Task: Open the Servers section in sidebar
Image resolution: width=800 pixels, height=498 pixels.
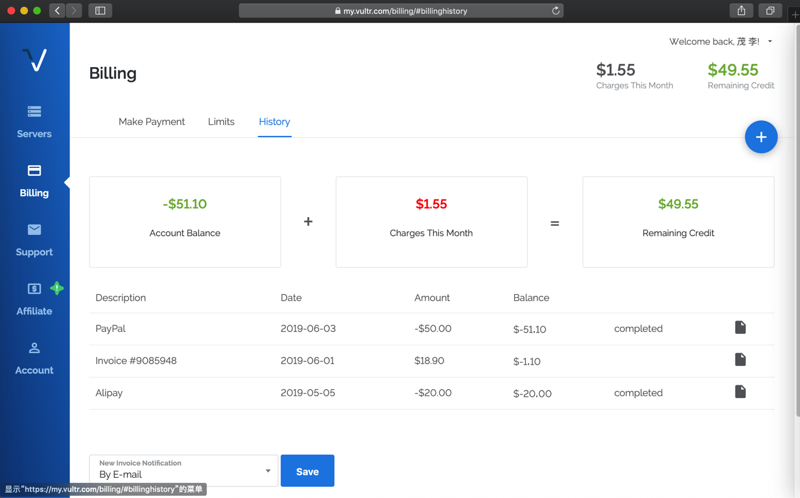Action: click(x=34, y=121)
